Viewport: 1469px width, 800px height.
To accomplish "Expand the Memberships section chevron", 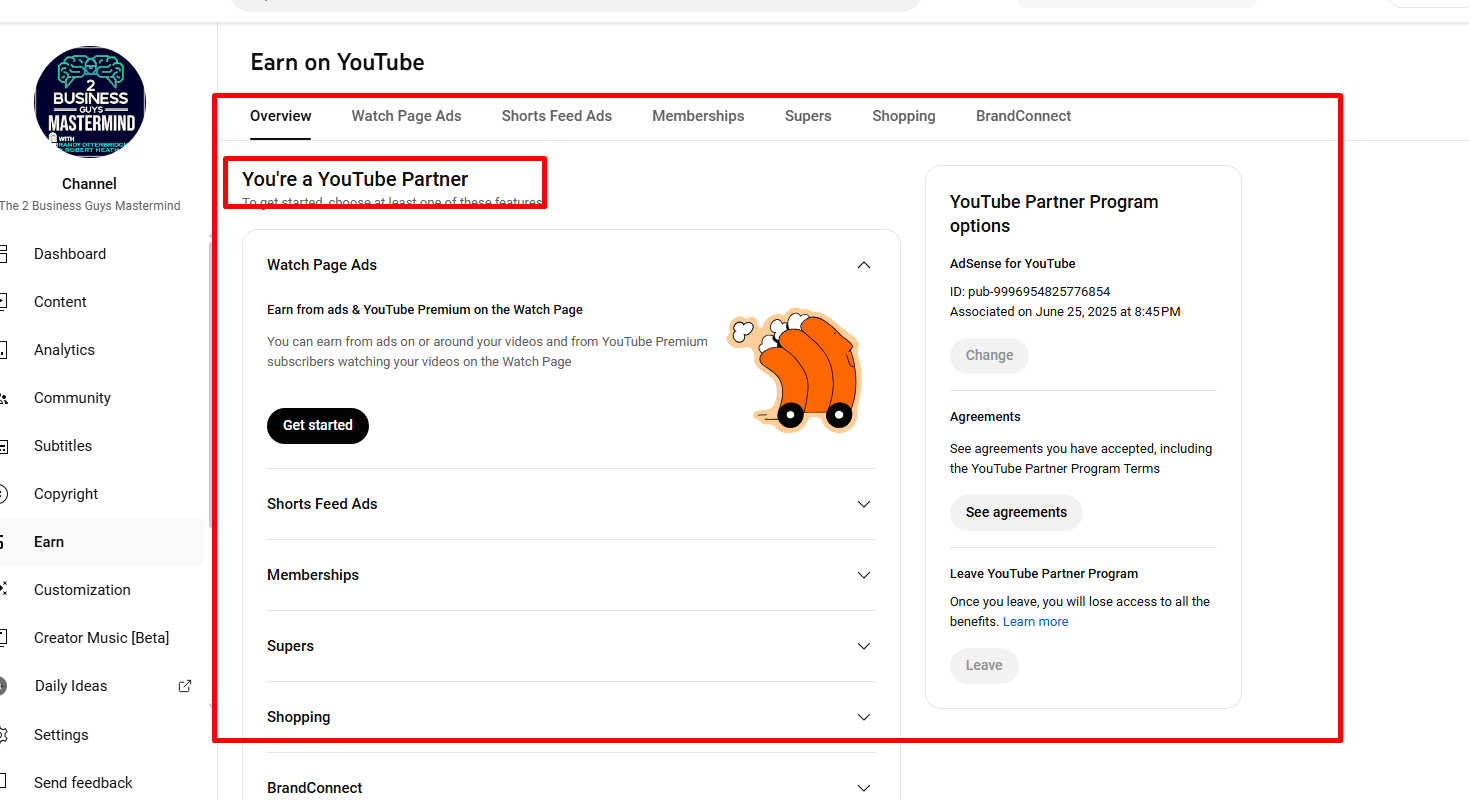I will [864, 575].
